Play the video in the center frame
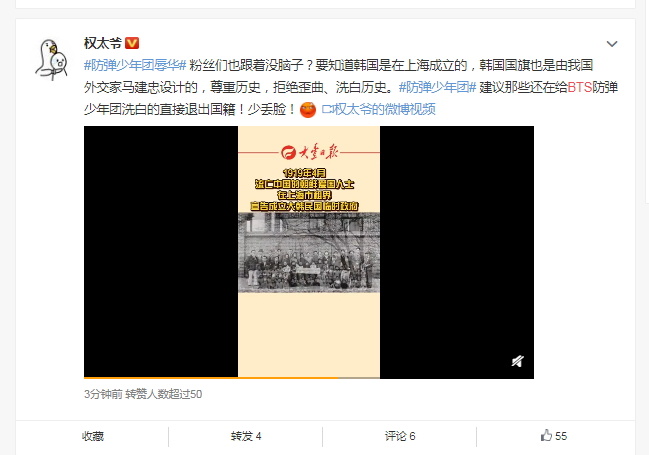This screenshot has width=649, height=455. click(309, 252)
